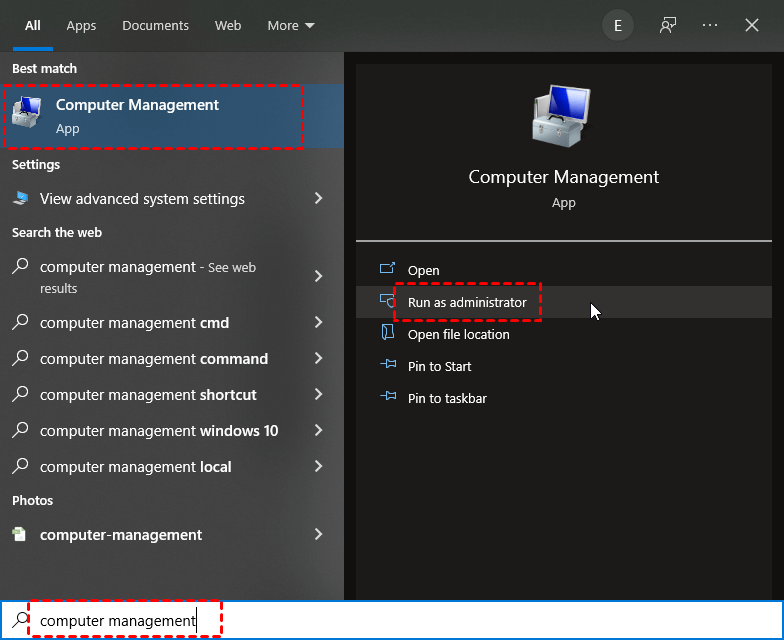Click the search icon beside computer management windows 10
This screenshot has height=640, width=784.
click(x=20, y=430)
